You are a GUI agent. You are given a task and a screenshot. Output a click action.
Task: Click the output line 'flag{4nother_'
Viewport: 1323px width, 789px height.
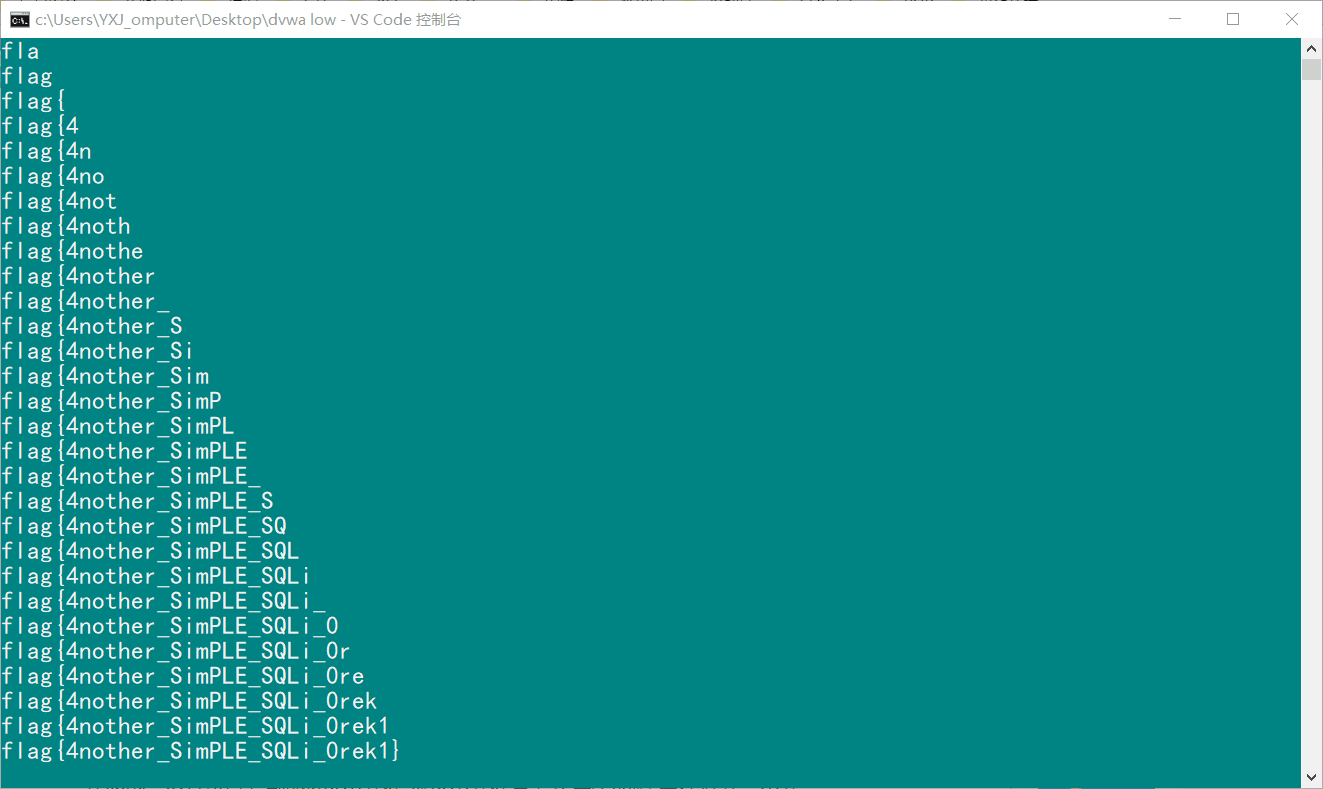[85, 301]
